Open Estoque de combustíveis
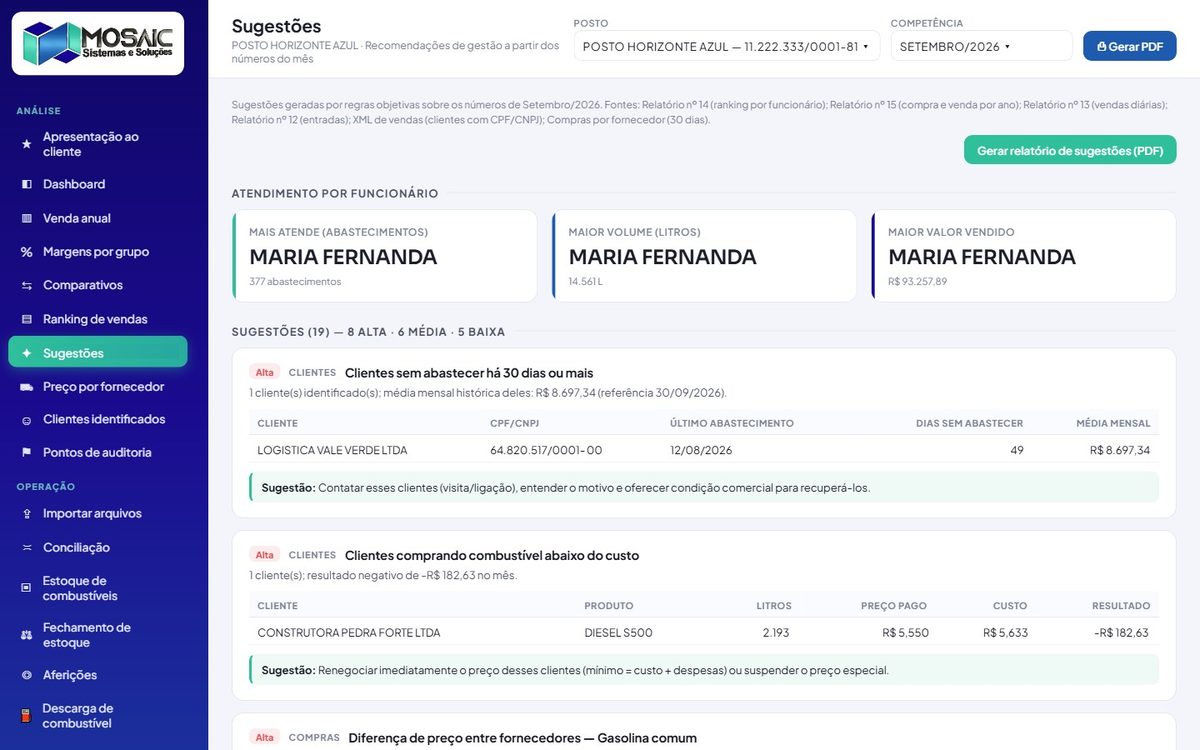The width and height of the screenshot is (1200, 750). point(98,588)
